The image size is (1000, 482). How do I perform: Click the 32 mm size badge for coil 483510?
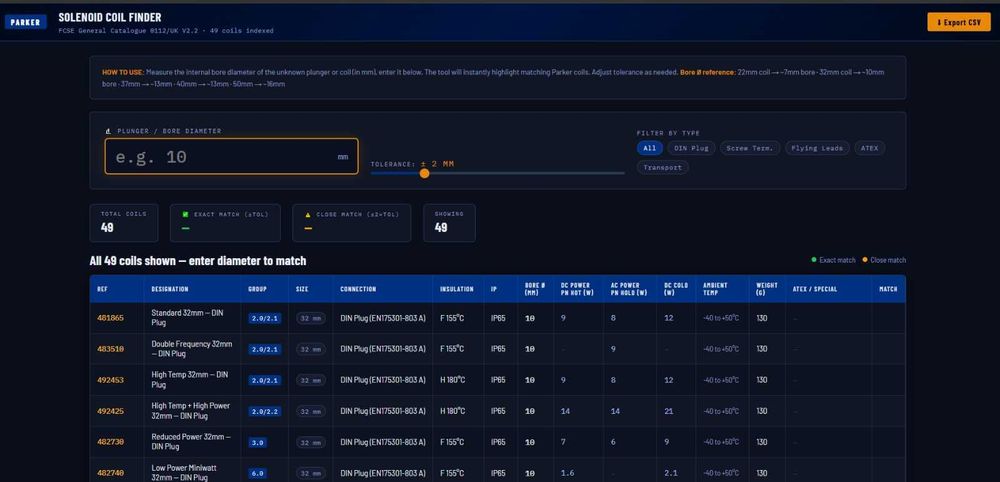(311, 349)
